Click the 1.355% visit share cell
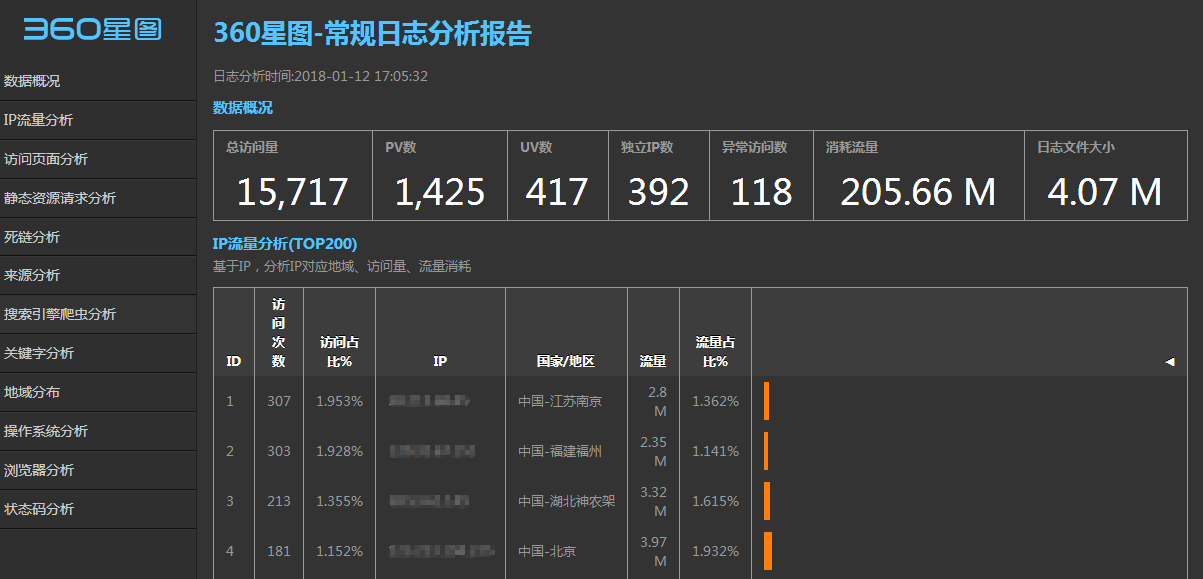 click(340, 501)
